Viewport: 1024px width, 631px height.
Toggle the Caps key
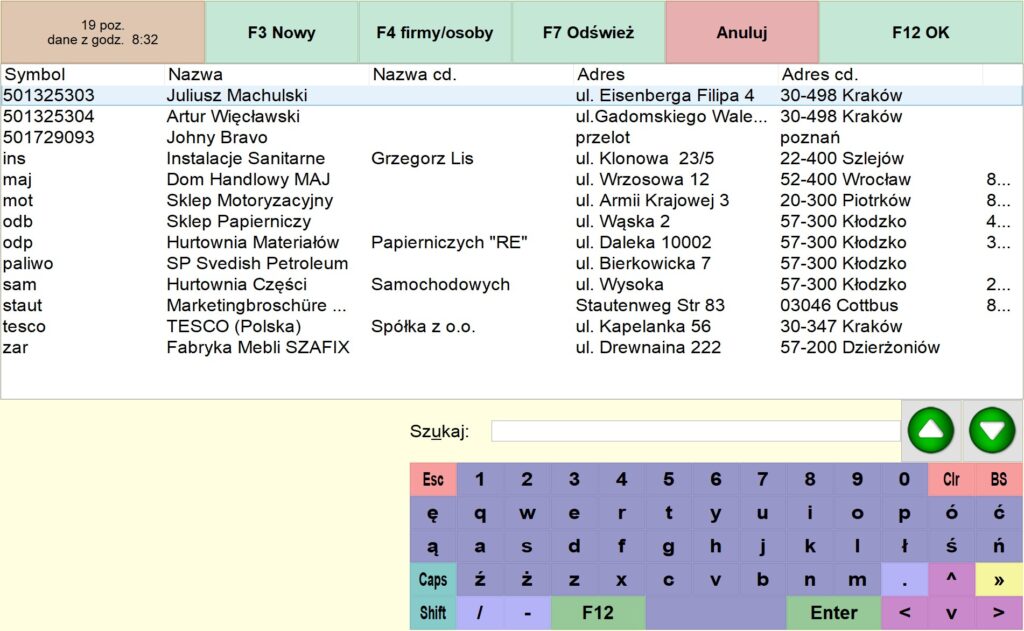pyautogui.click(x=432, y=579)
